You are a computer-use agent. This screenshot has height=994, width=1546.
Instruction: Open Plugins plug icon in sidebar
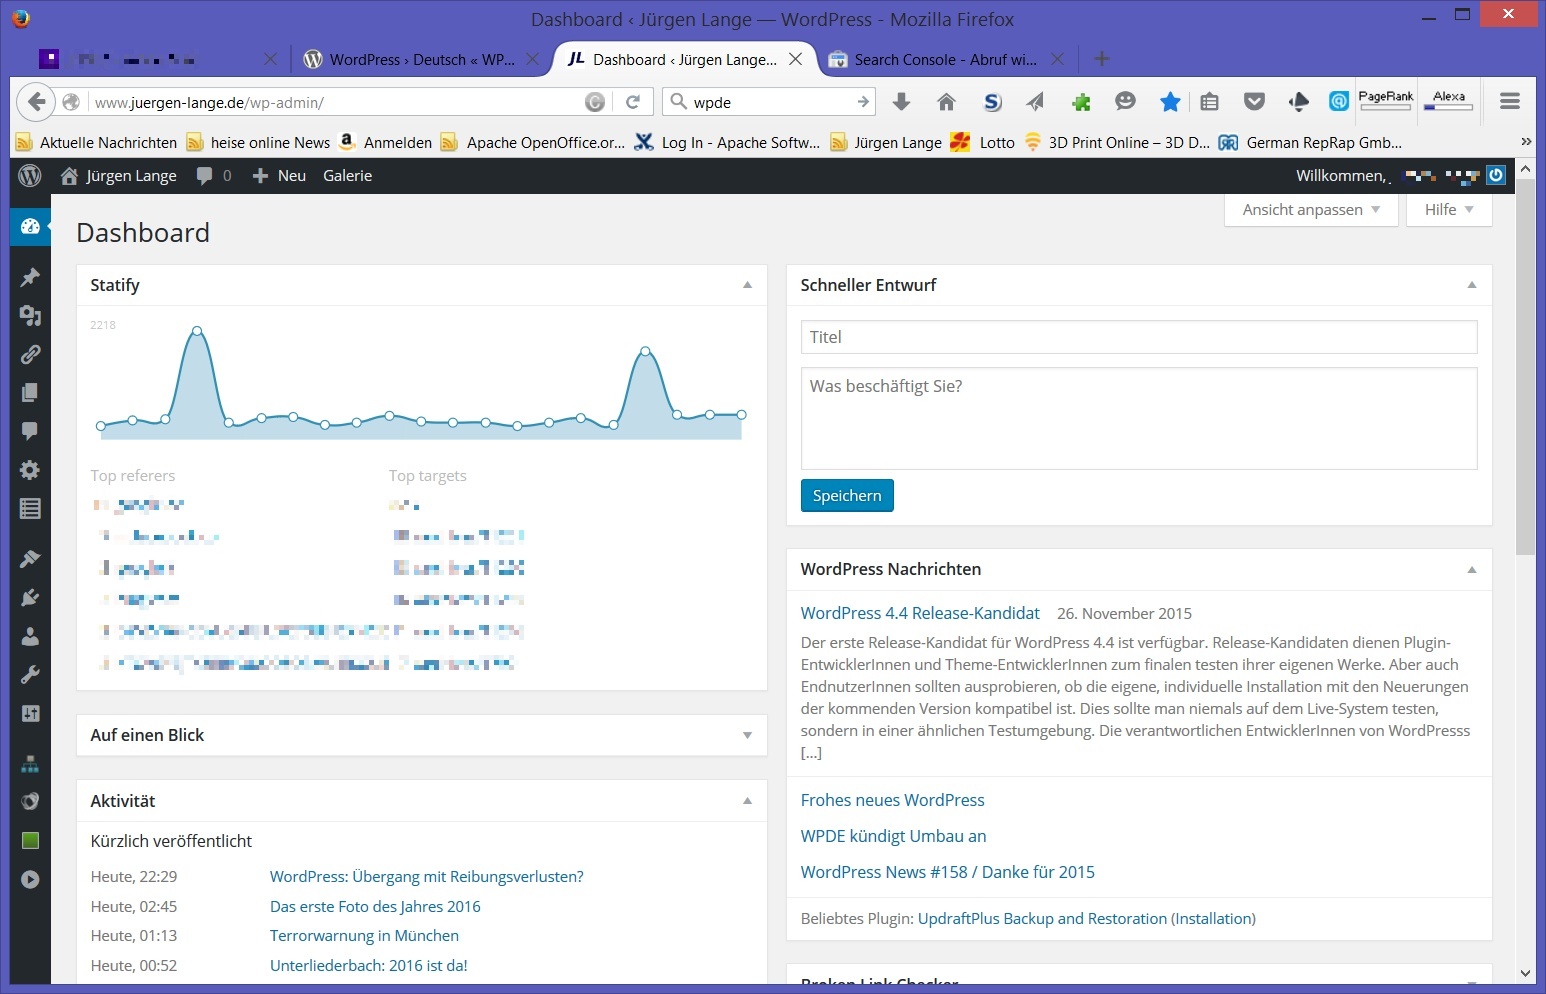pyautogui.click(x=30, y=597)
